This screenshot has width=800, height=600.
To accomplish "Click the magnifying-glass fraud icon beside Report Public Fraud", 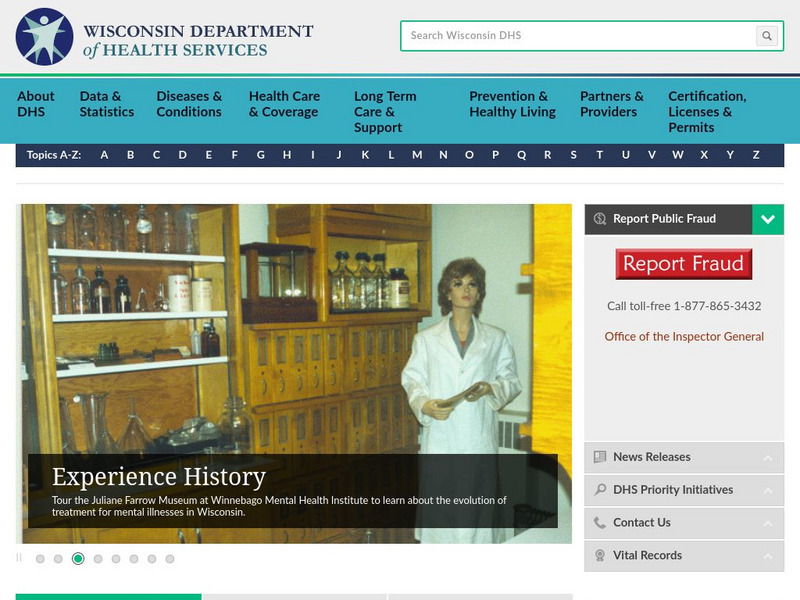I will (601, 216).
